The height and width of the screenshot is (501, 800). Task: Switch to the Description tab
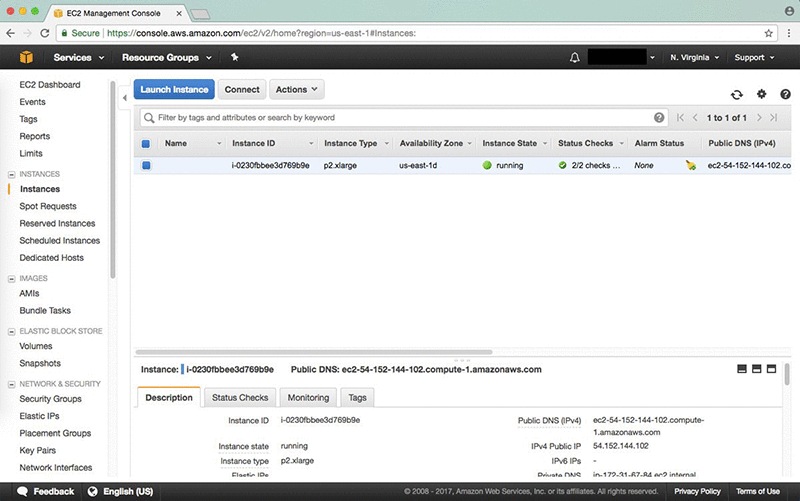click(x=169, y=397)
